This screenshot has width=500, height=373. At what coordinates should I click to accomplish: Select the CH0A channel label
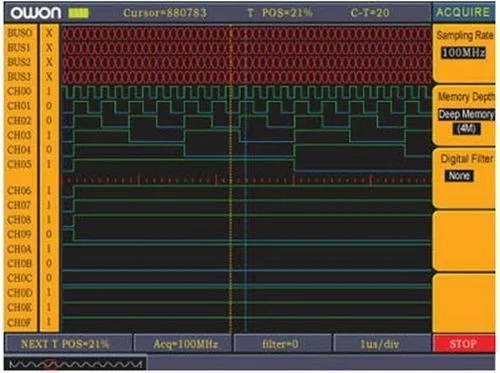pyautogui.click(x=19, y=249)
